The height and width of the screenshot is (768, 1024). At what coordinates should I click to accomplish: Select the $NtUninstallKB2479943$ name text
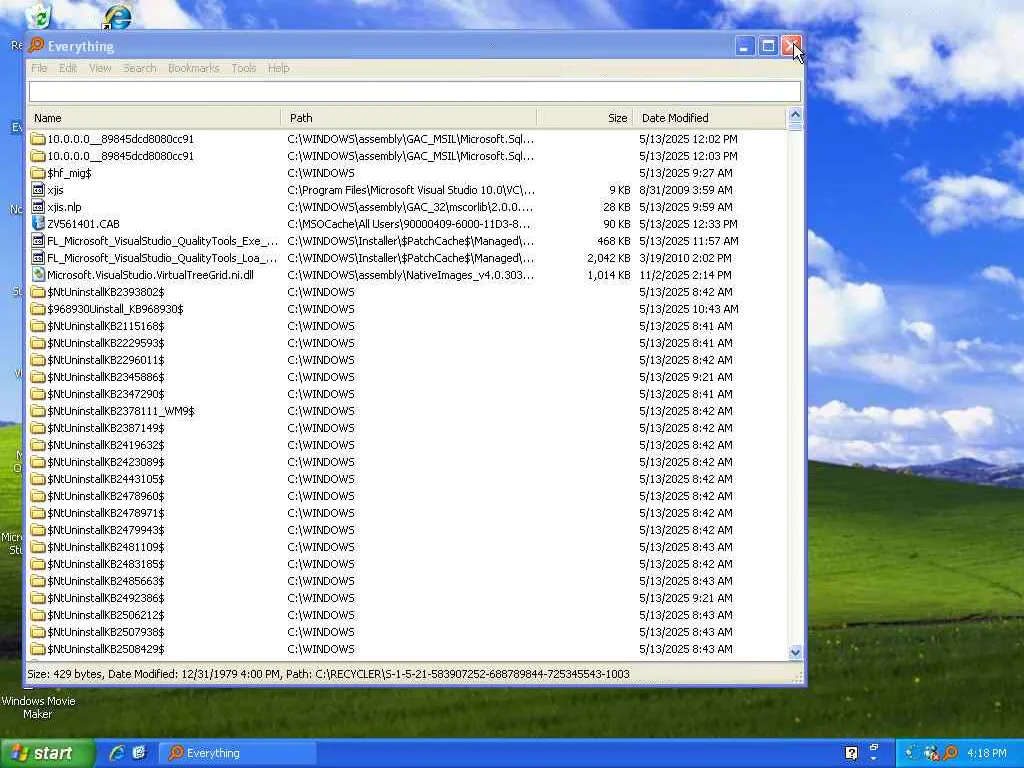(x=106, y=530)
